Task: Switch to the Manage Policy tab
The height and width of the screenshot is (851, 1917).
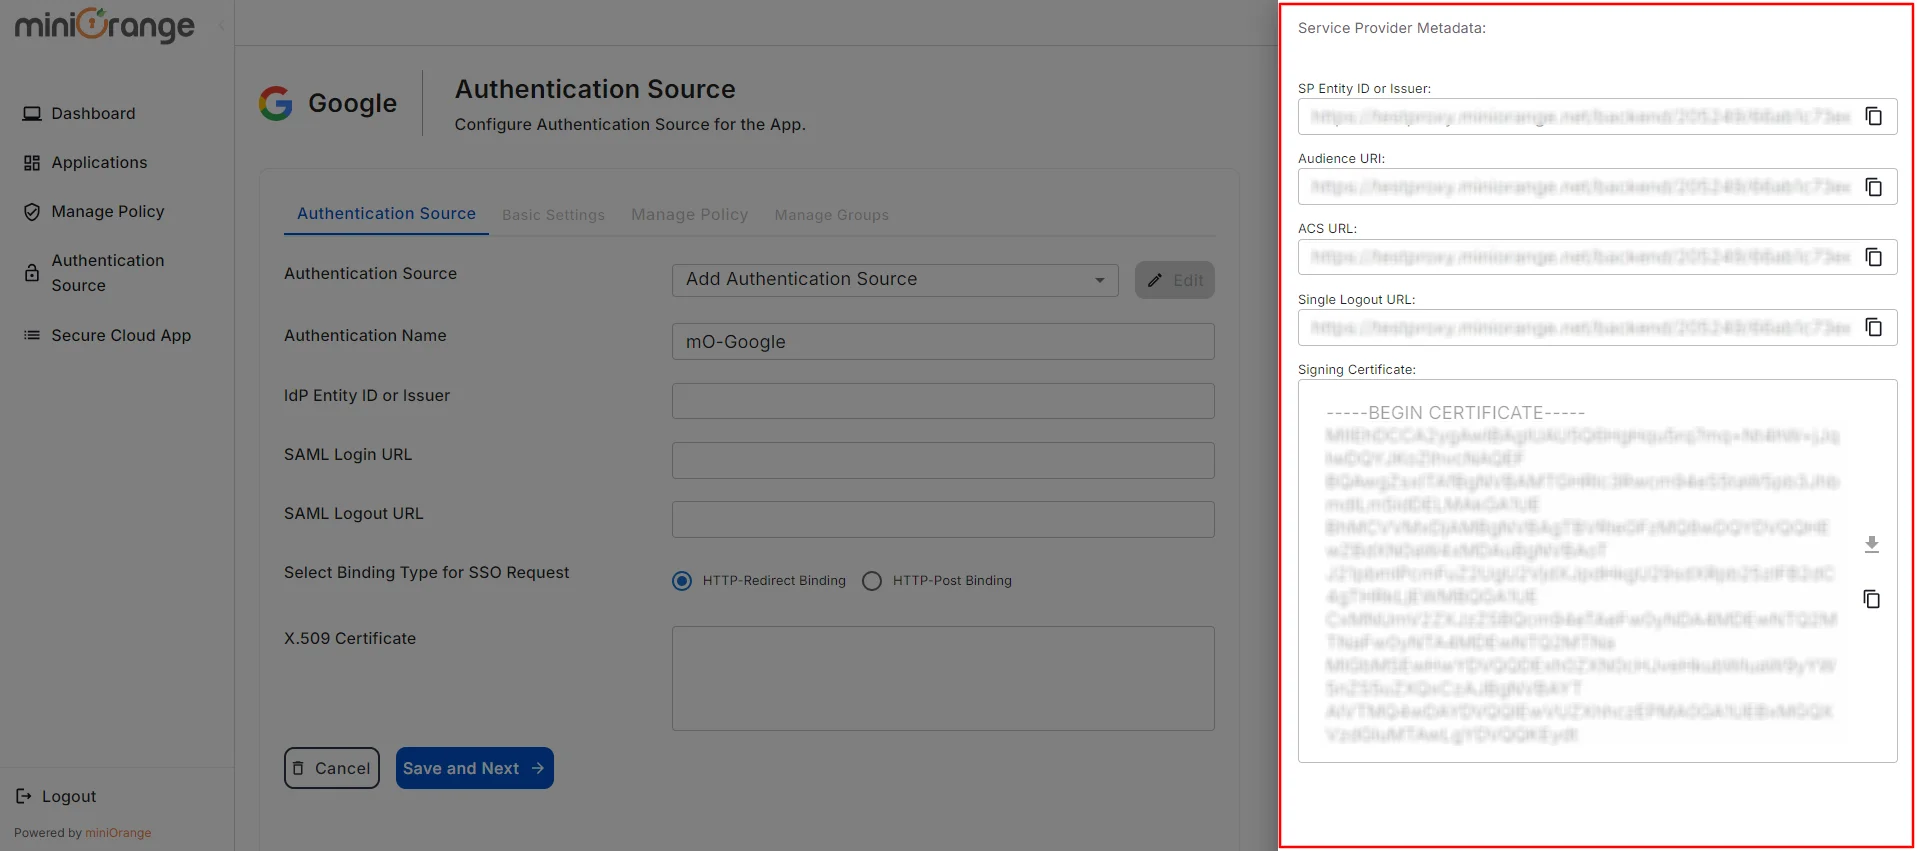Action: pos(689,215)
